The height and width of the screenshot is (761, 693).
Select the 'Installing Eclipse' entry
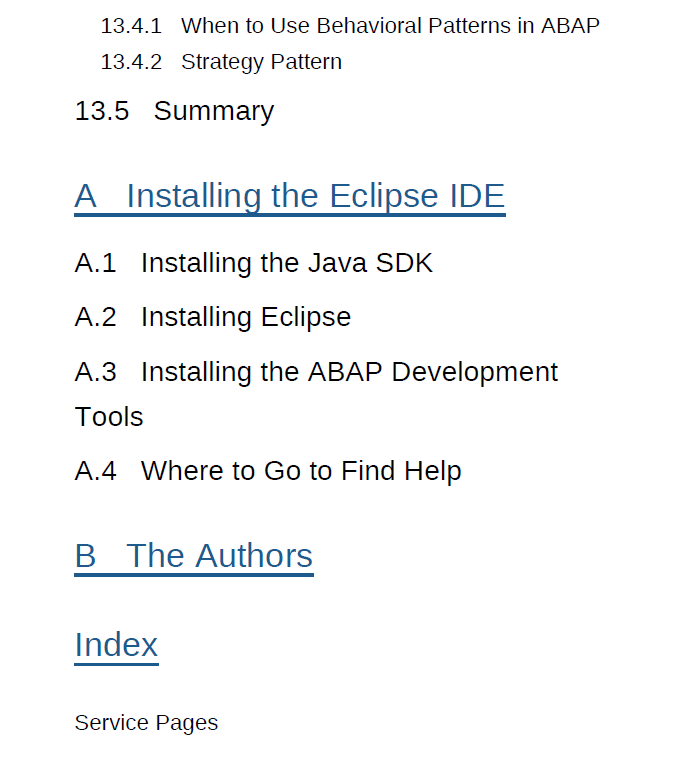click(245, 317)
